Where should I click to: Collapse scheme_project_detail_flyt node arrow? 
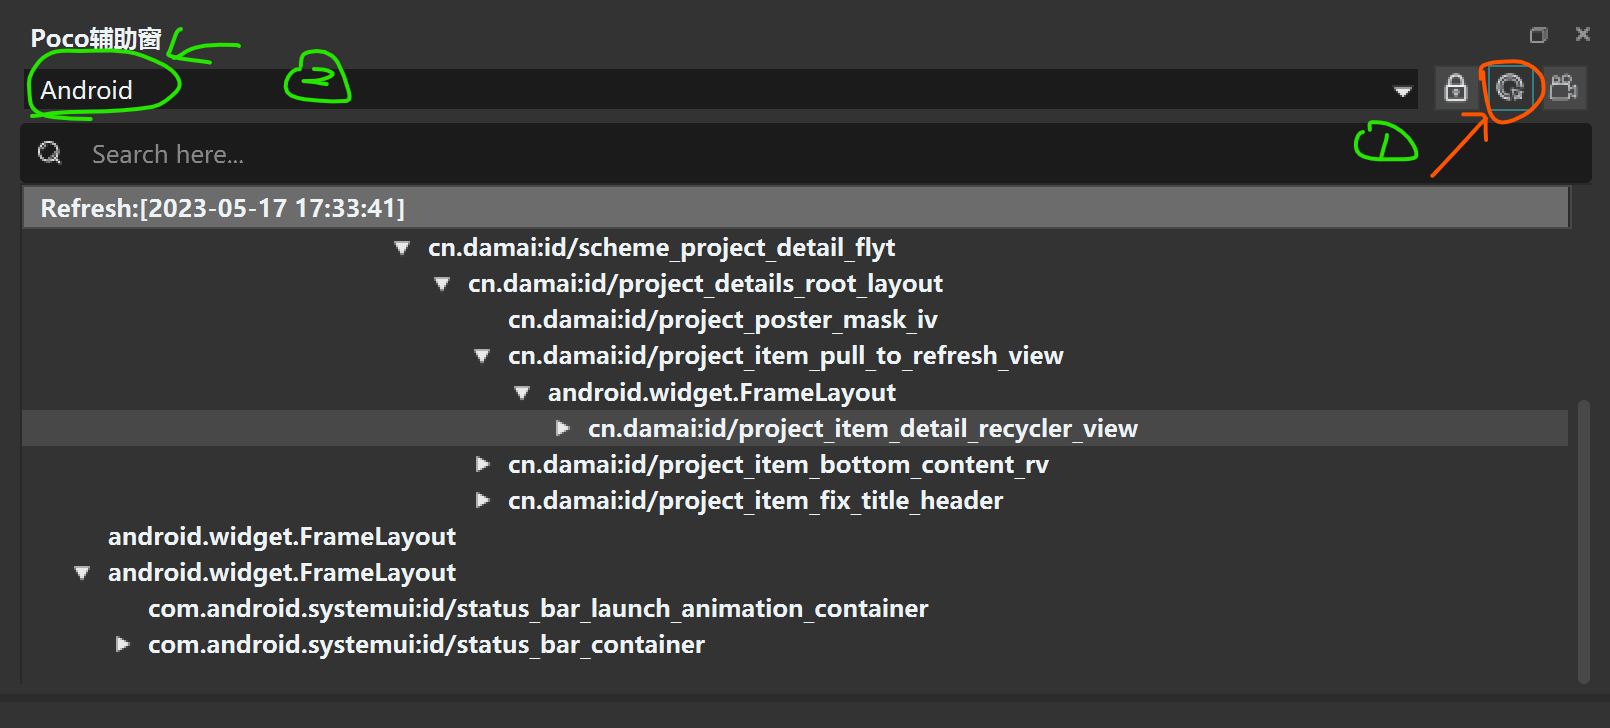pyautogui.click(x=402, y=248)
